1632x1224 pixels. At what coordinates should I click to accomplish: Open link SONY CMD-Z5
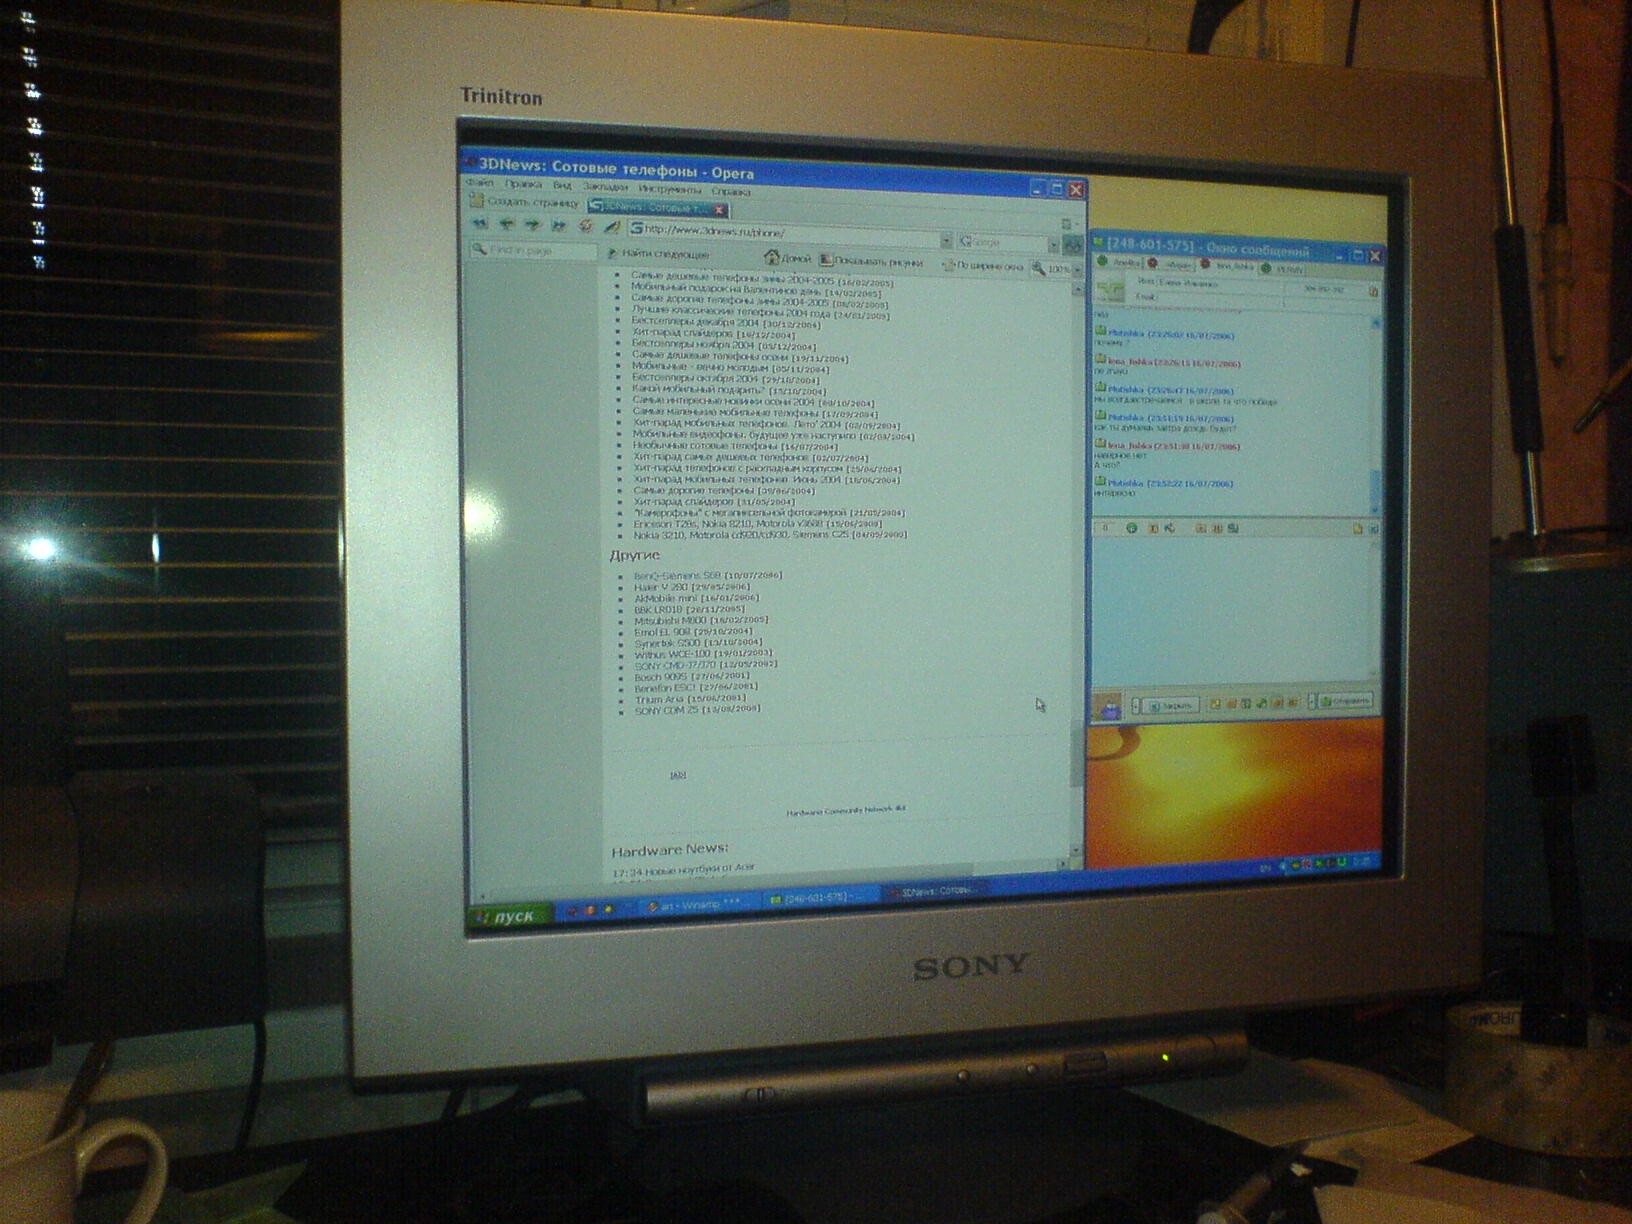tap(666, 710)
